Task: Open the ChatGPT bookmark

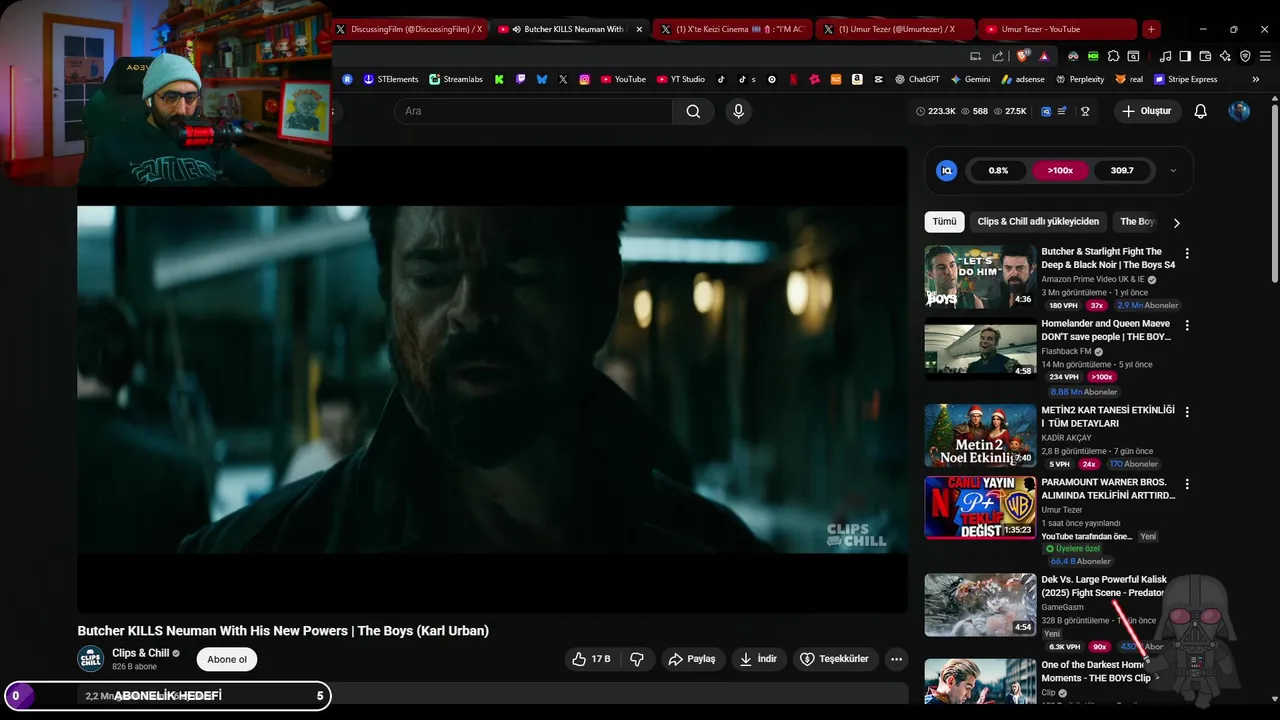Action: coord(917,79)
